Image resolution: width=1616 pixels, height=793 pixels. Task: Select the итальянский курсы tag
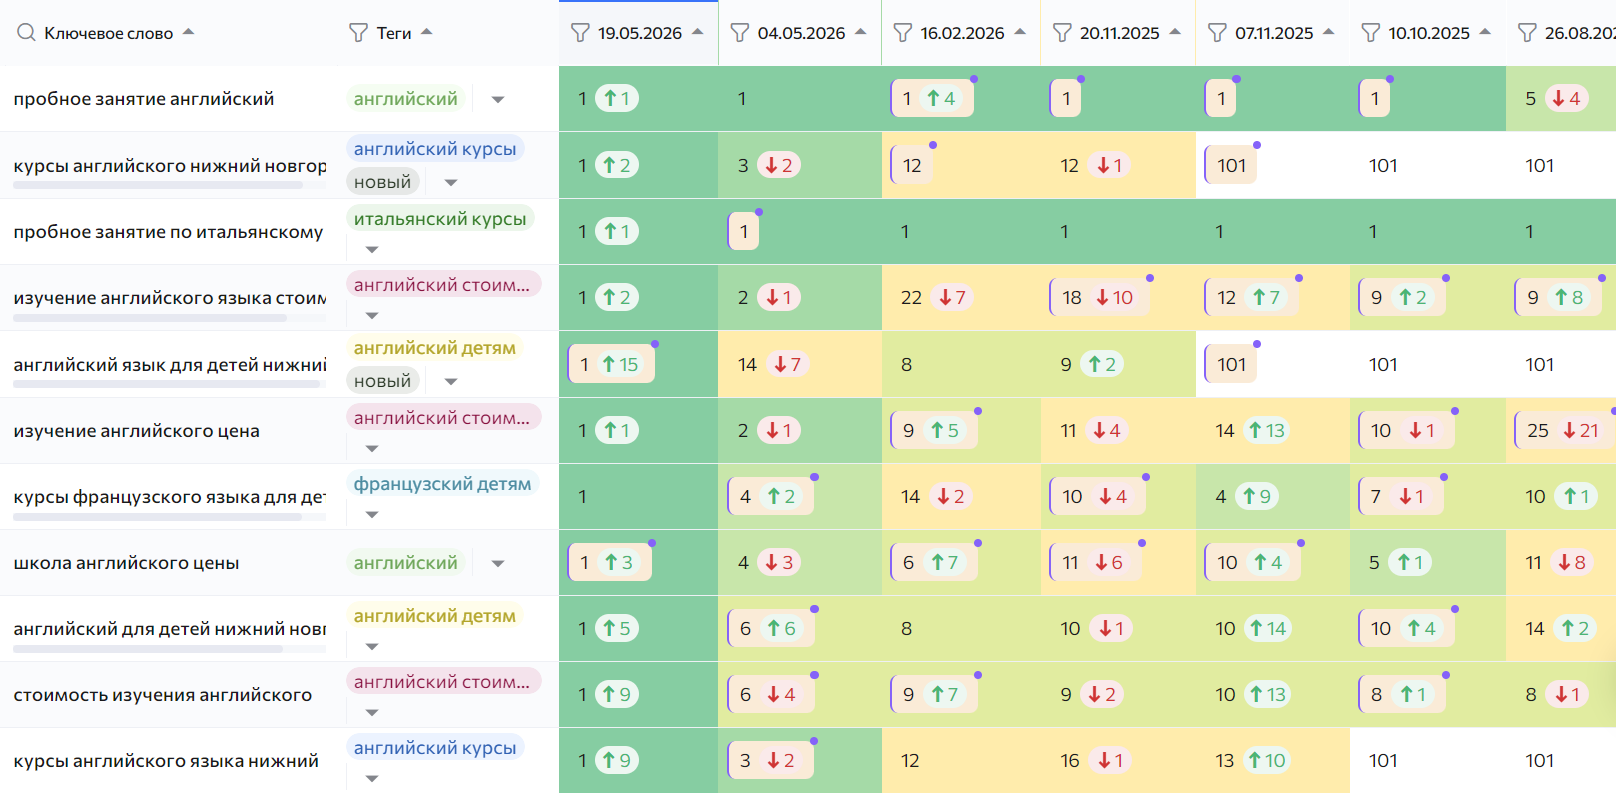point(440,218)
